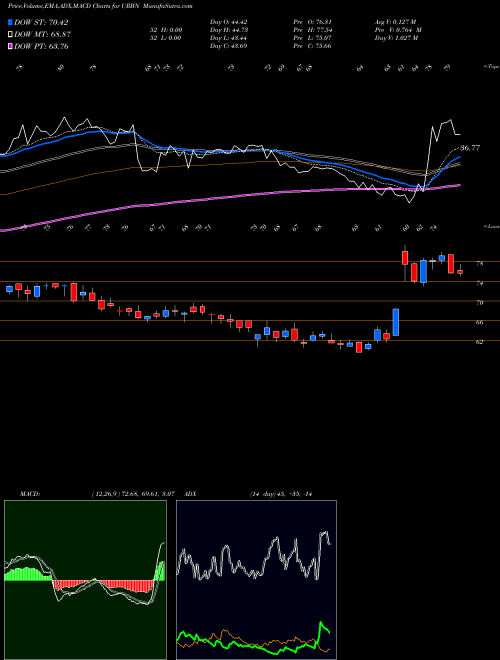The height and width of the screenshot is (660, 500).
Task: Click the ADX panel heading
Action: click(190, 494)
